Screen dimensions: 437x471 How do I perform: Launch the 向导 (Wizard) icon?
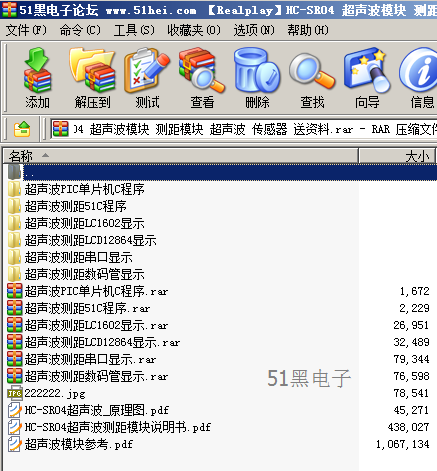pyautogui.click(x=367, y=78)
